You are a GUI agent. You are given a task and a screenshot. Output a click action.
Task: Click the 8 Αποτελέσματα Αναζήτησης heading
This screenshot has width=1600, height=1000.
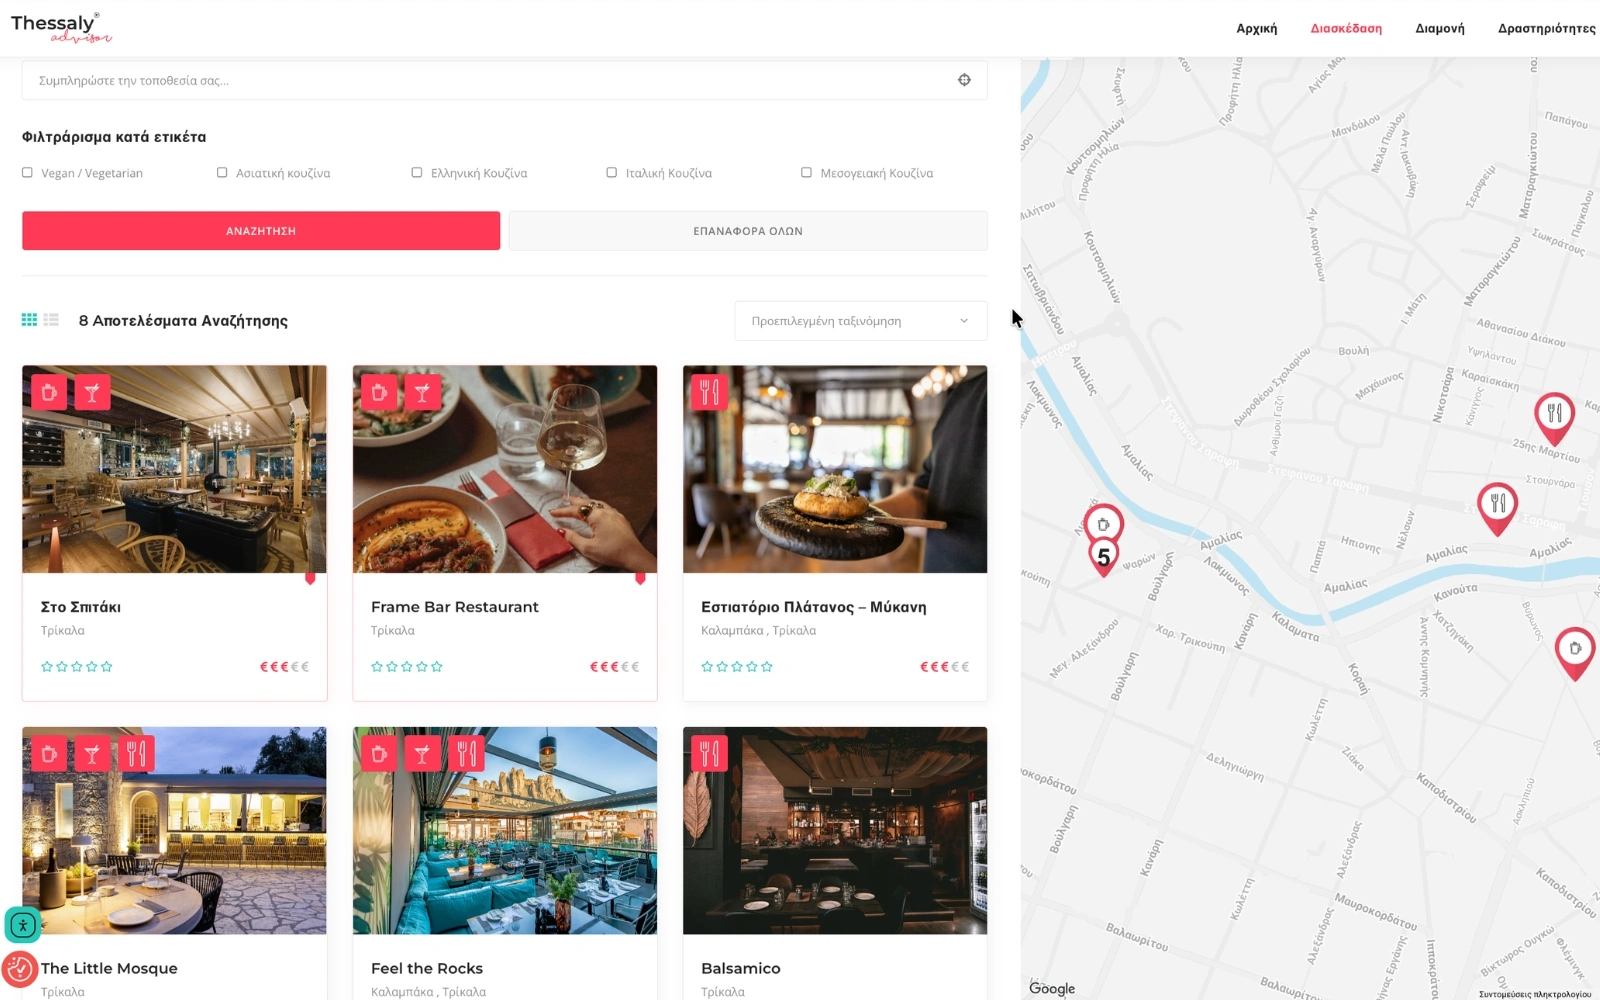(183, 321)
